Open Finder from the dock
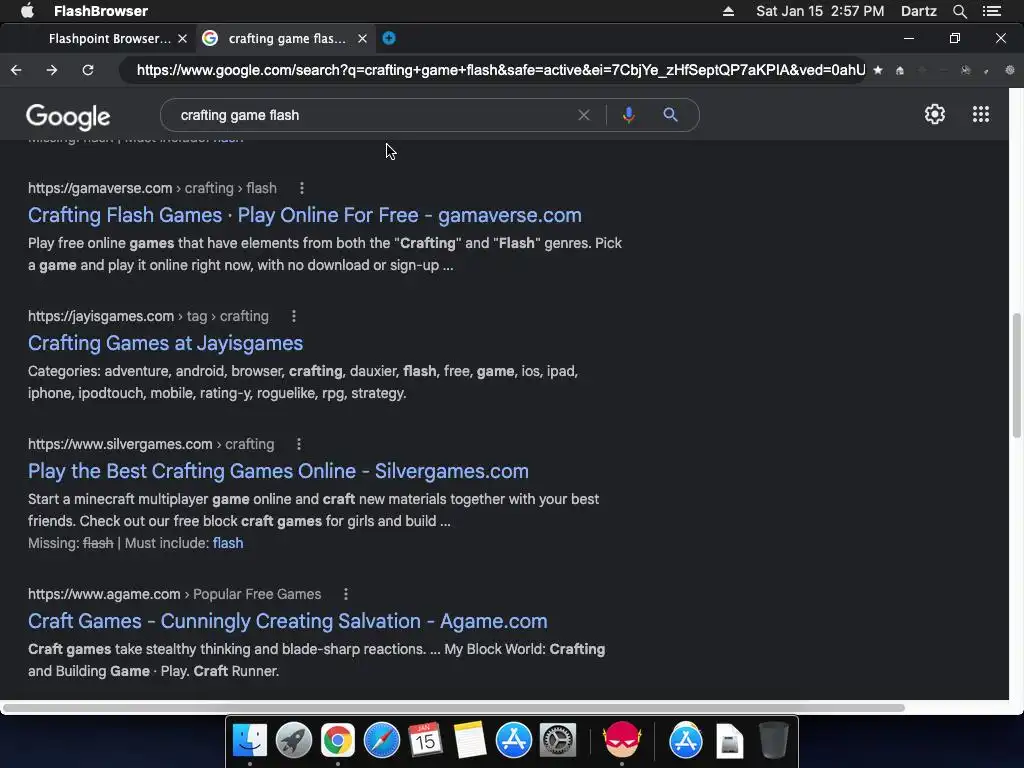 [x=249, y=740]
